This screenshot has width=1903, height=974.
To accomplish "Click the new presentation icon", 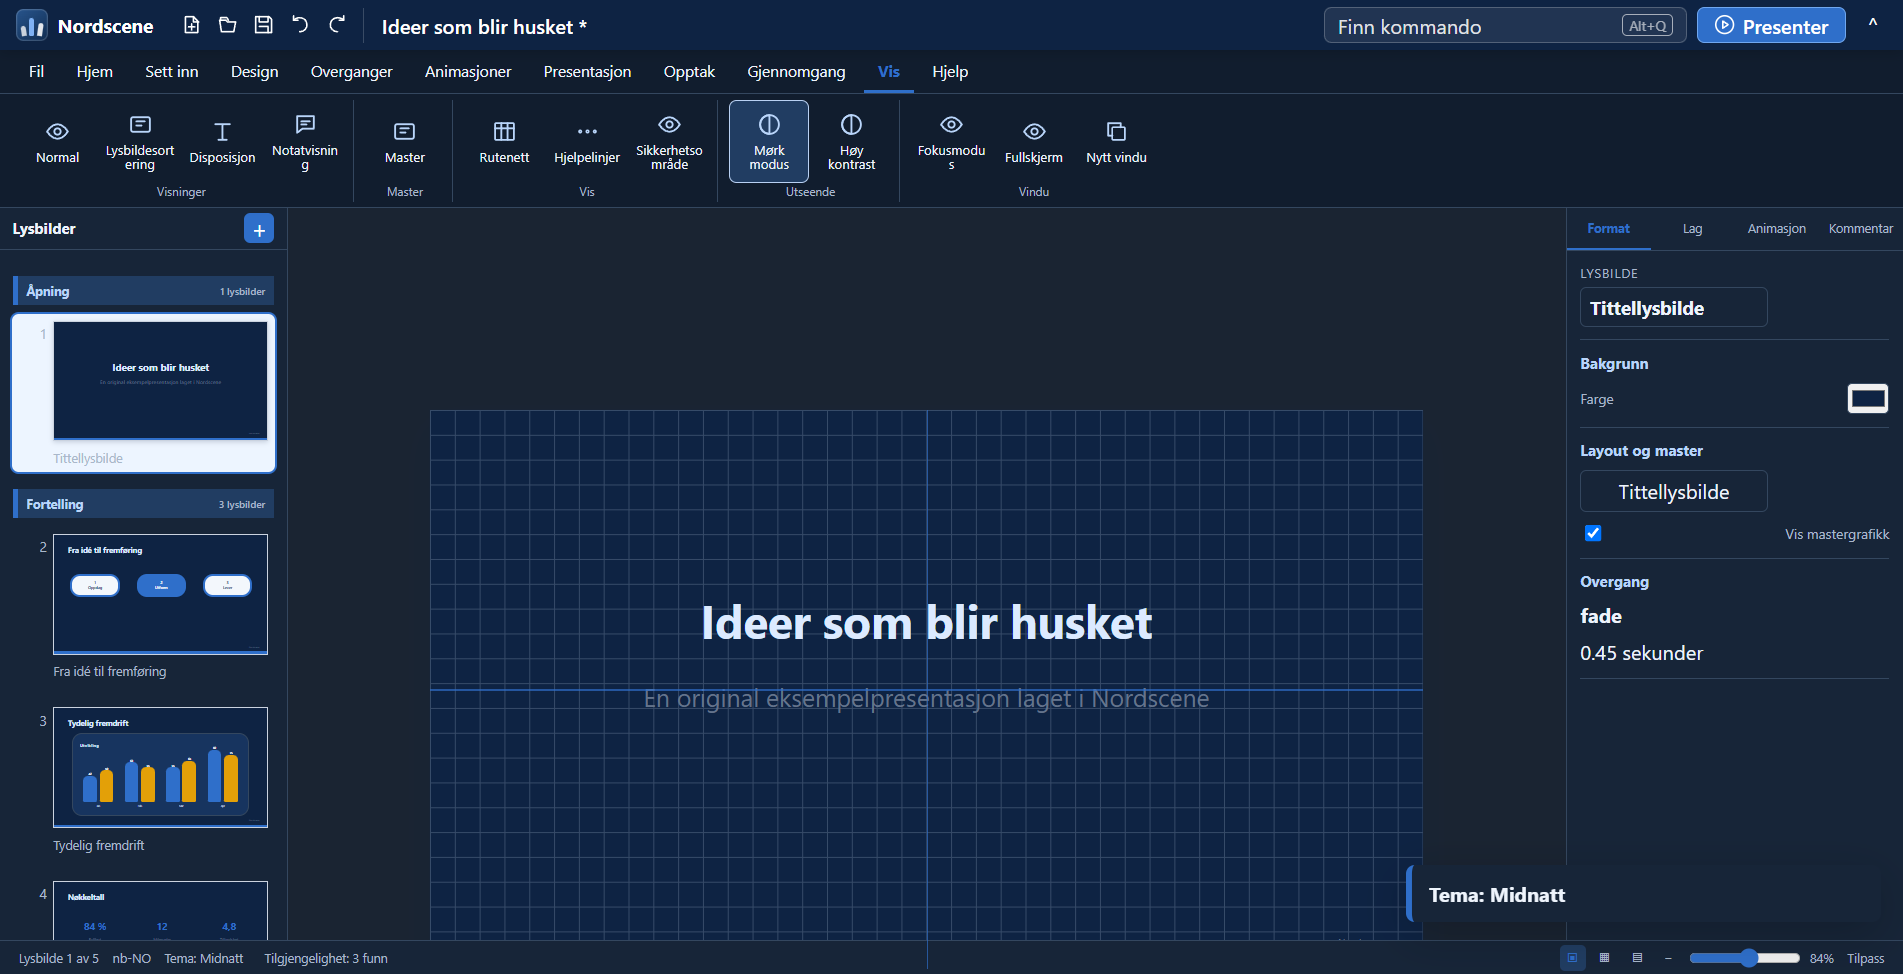I will (x=192, y=25).
